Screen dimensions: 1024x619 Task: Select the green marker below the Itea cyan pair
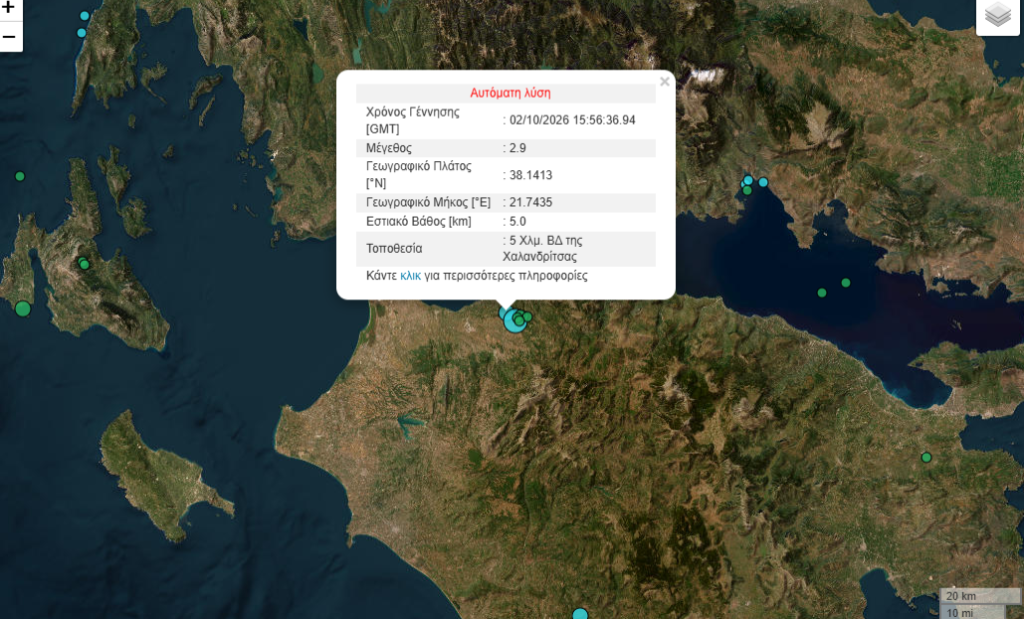coord(747,191)
